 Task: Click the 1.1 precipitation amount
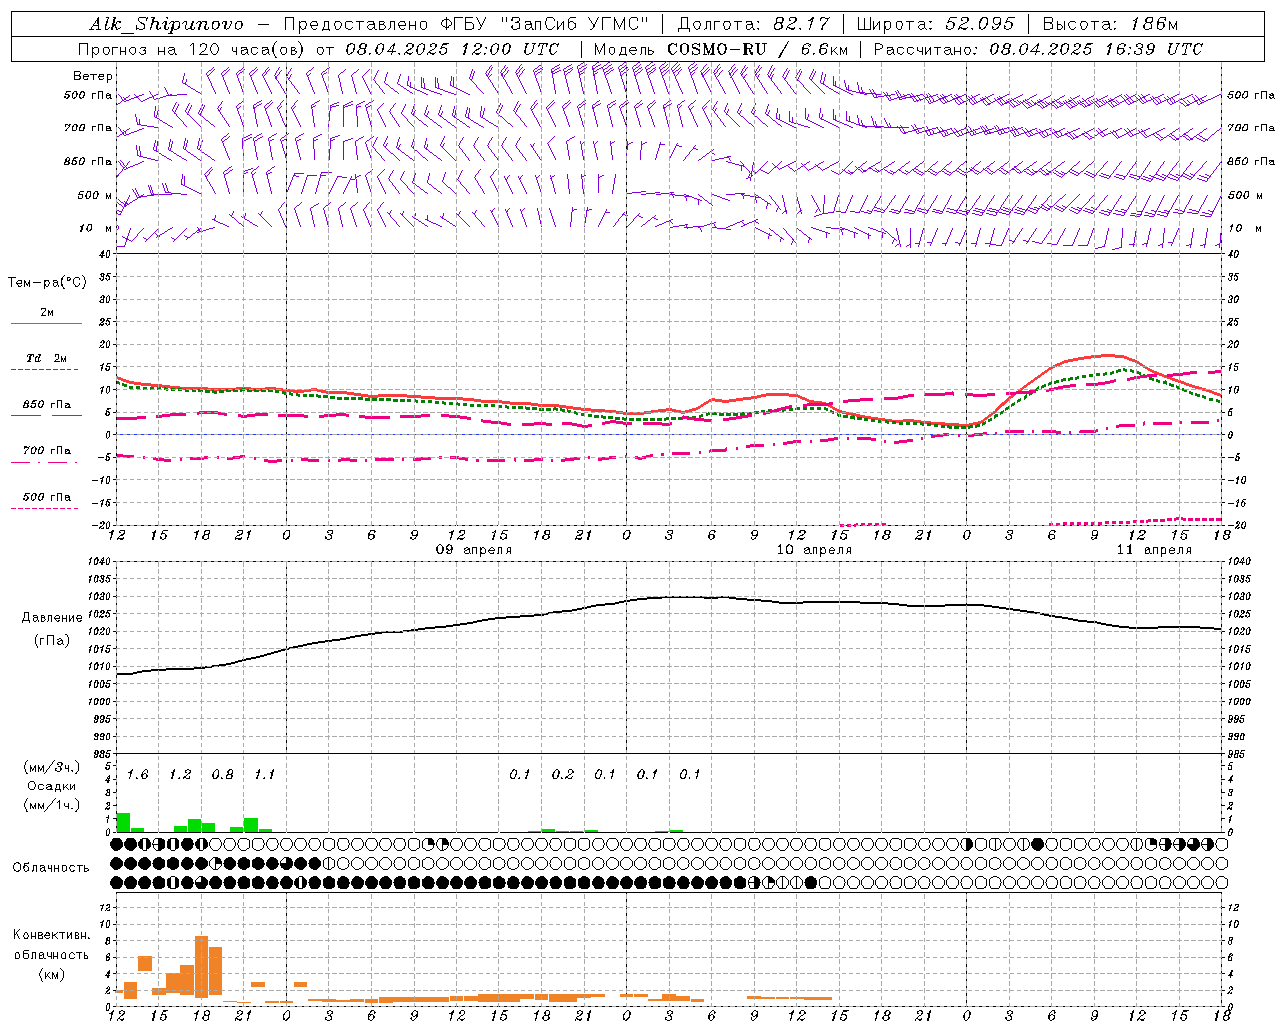click(264, 775)
